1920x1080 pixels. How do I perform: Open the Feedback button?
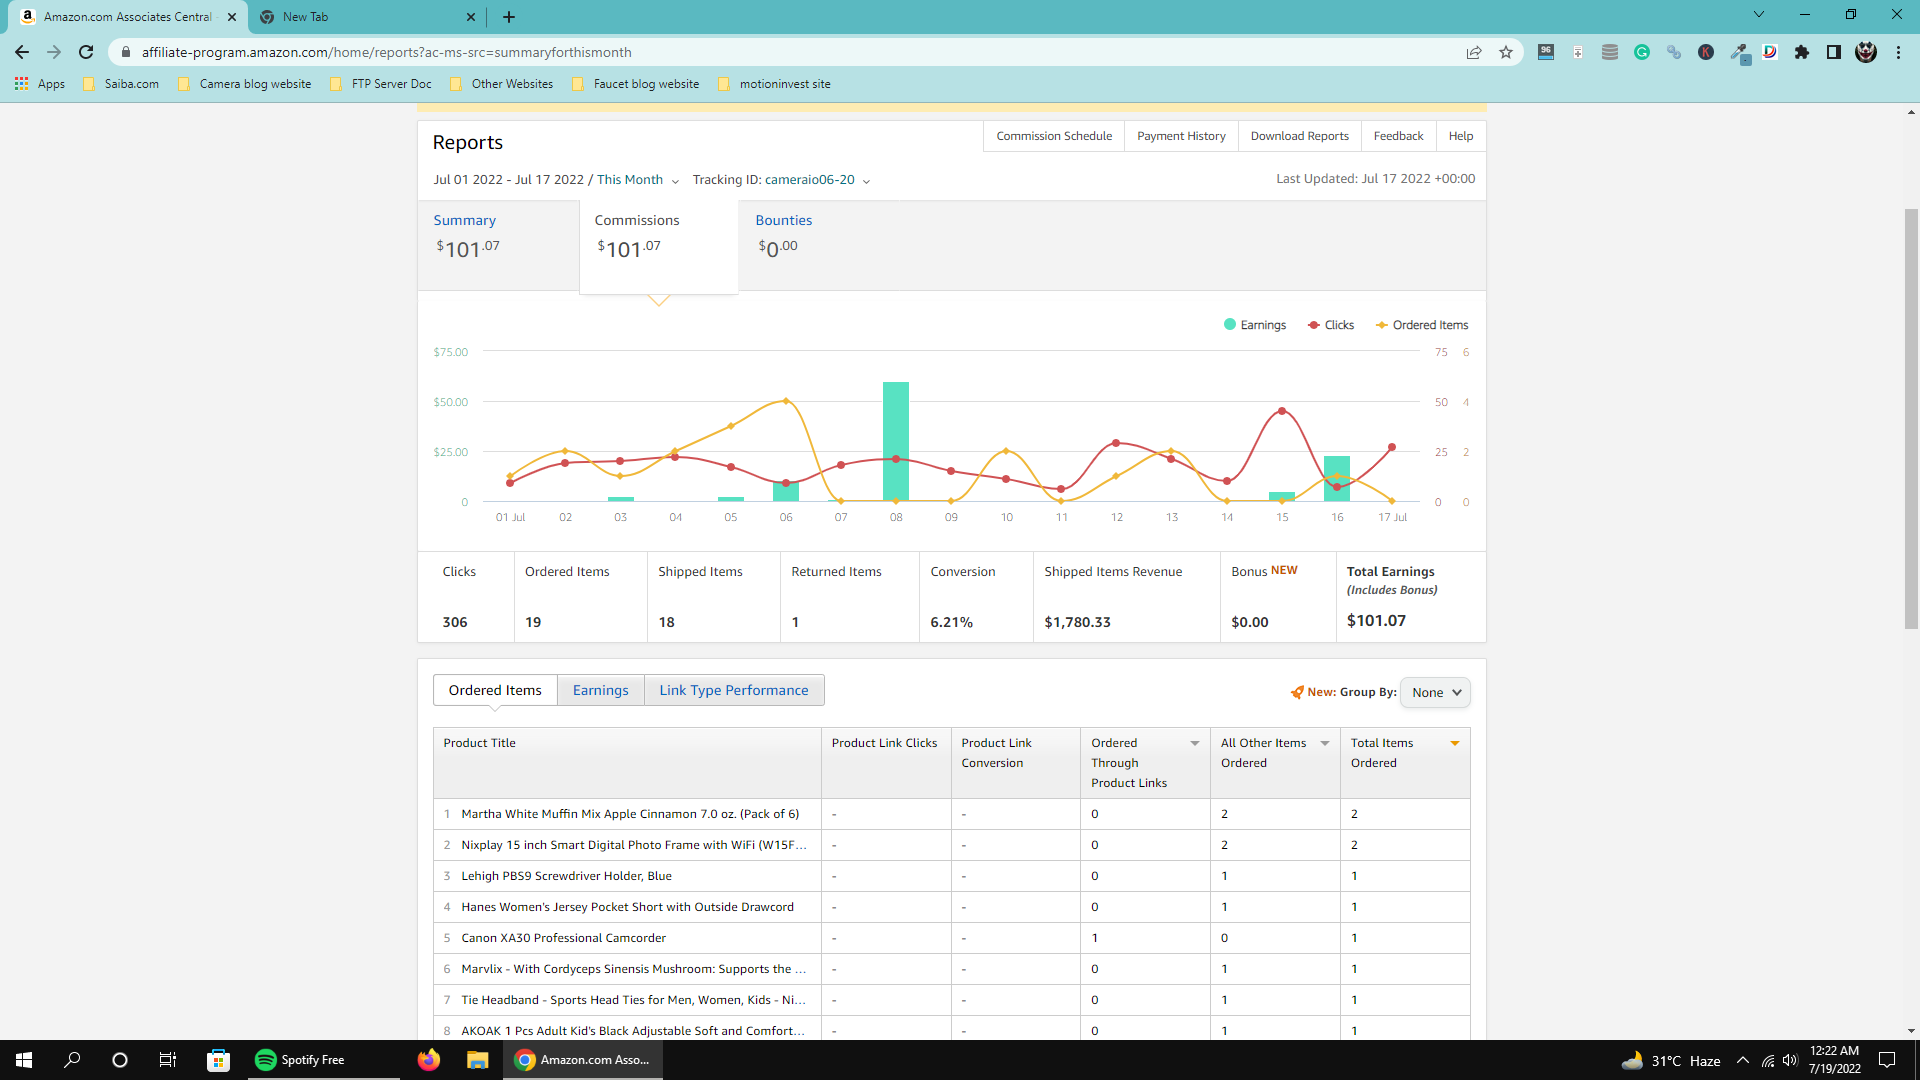[1398, 136]
